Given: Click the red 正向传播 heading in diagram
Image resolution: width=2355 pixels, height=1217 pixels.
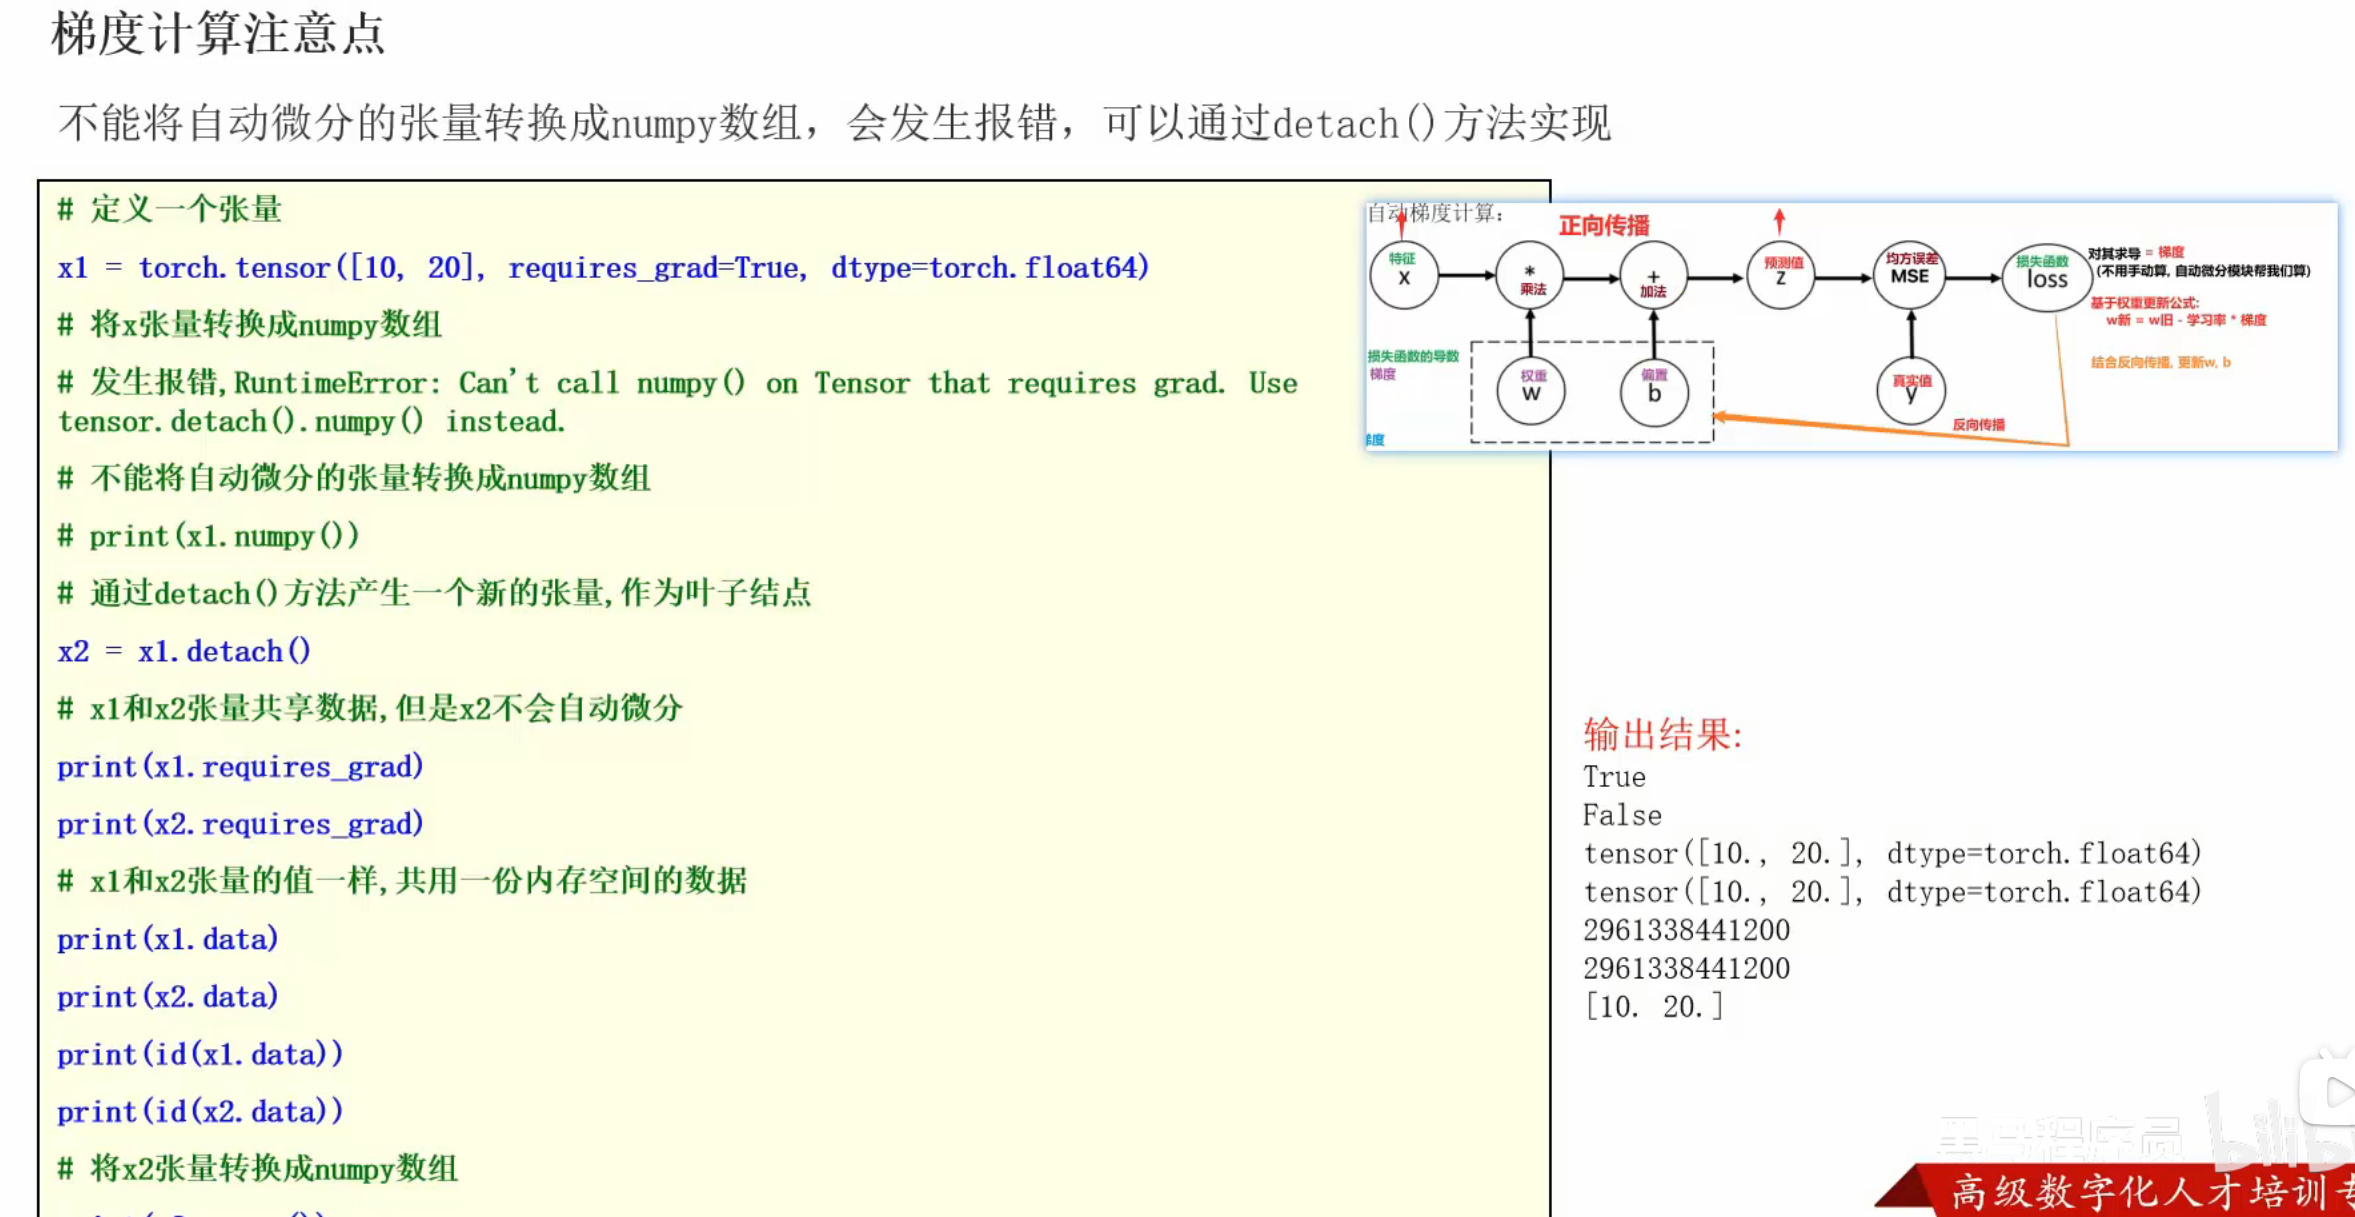Looking at the screenshot, I should tap(1603, 226).
